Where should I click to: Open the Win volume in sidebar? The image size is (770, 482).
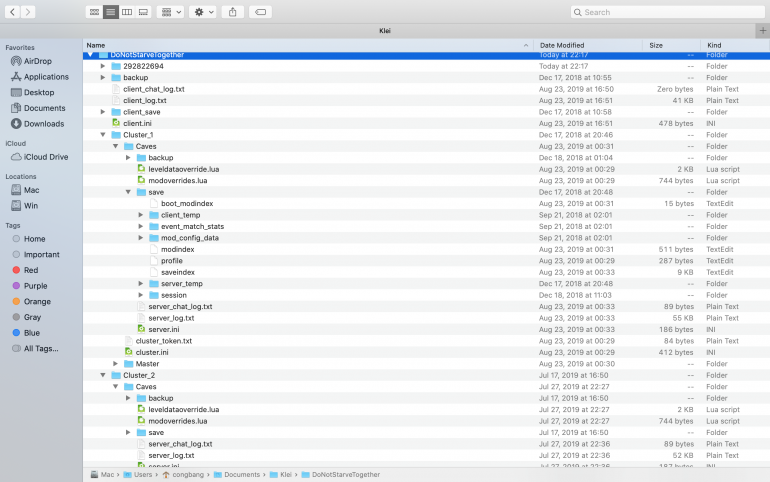pyautogui.click(x=30, y=206)
